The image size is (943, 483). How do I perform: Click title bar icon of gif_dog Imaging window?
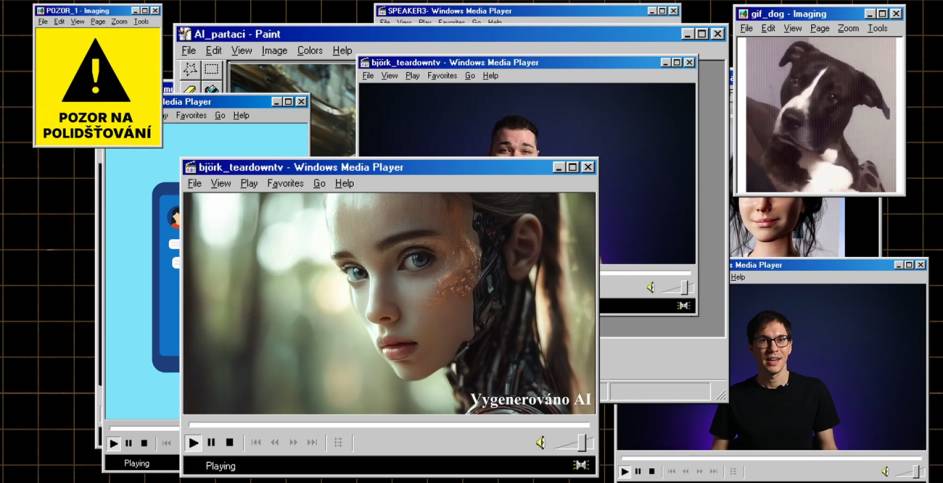coord(743,14)
